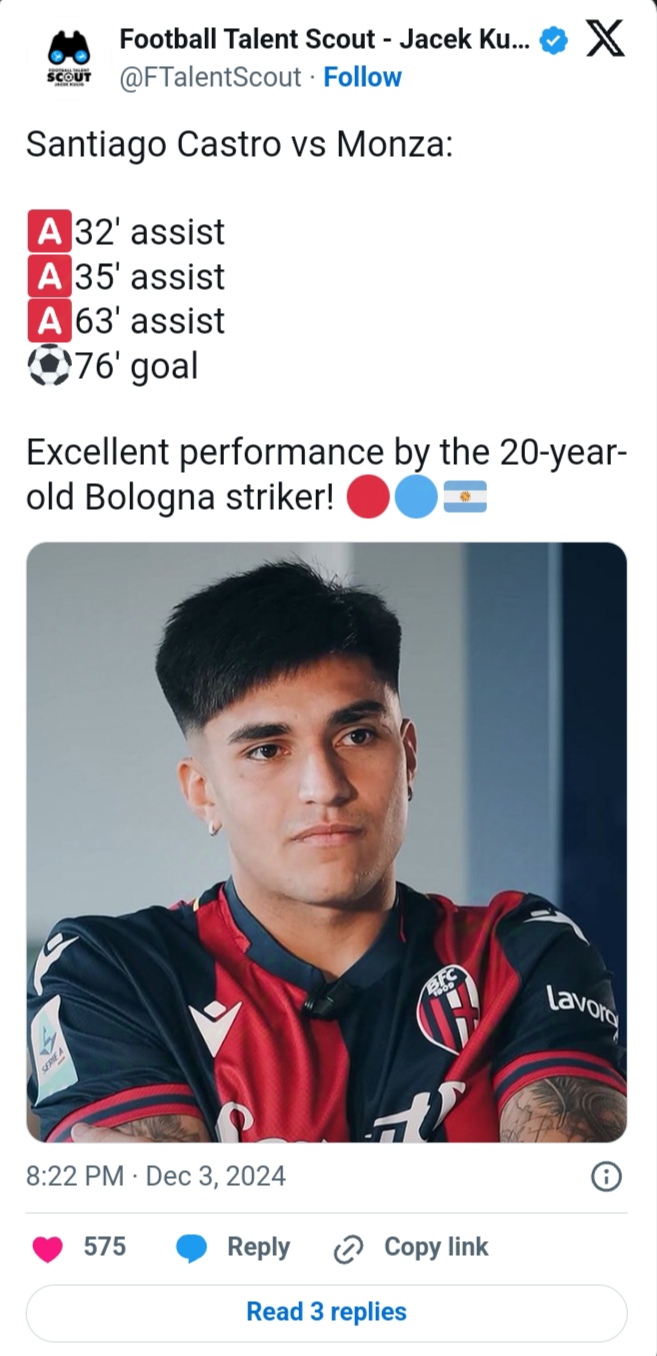Follow the @FTalentScout account
This screenshot has width=657, height=1356.
pyautogui.click(x=362, y=77)
